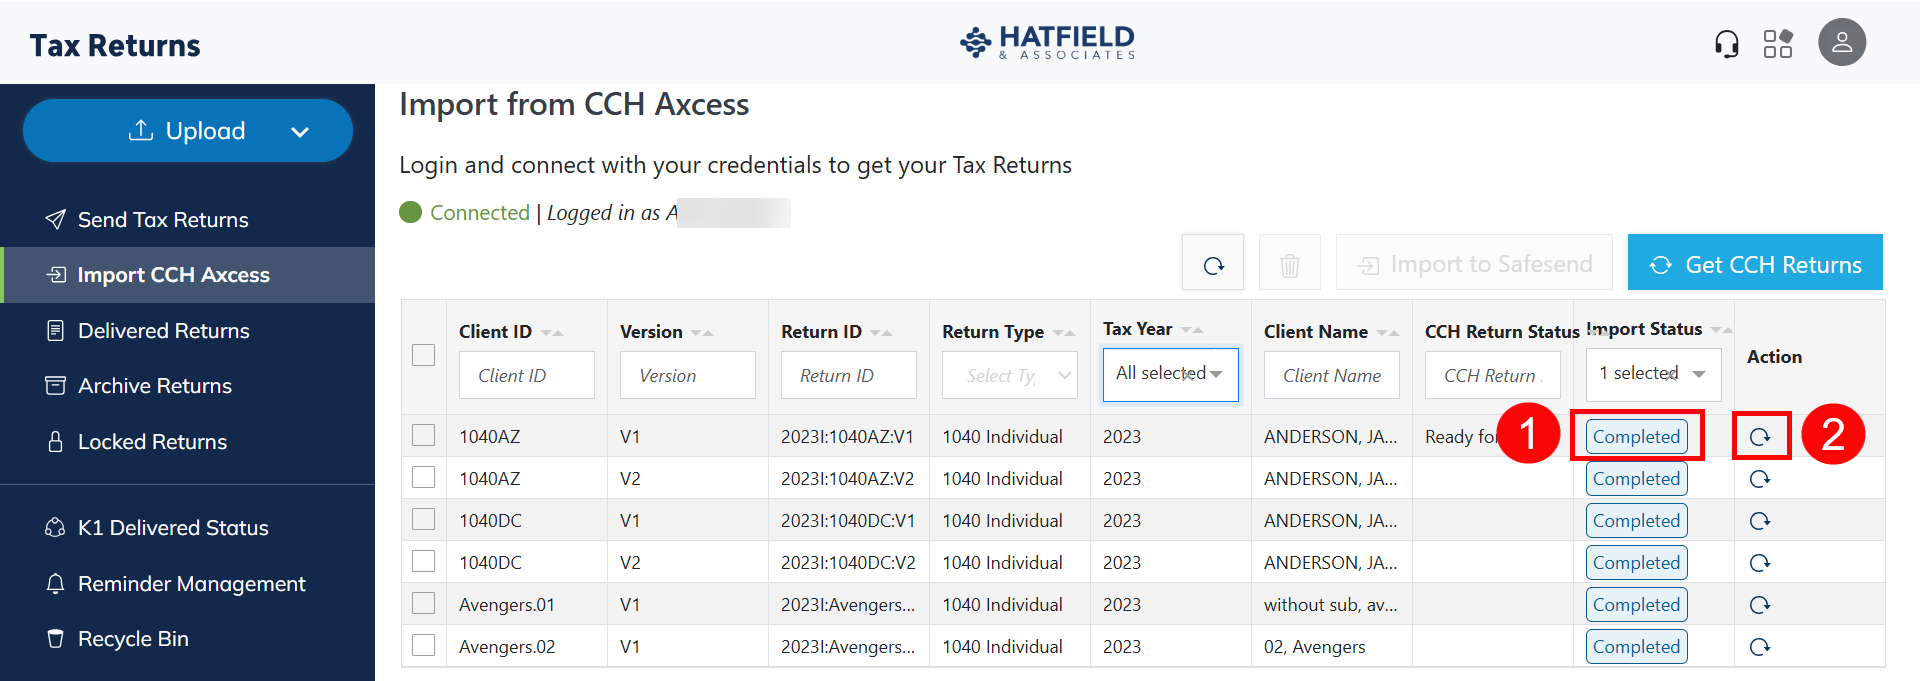1920x681 pixels.
Task: Open the apps grid icon
Action: pyautogui.click(x=1778, y=44)
